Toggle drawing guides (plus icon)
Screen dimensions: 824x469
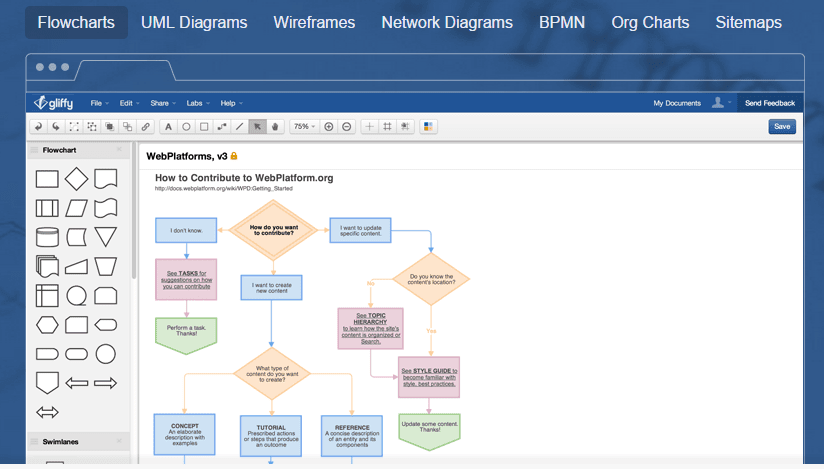pyautogui.click(x=369, y=127)
